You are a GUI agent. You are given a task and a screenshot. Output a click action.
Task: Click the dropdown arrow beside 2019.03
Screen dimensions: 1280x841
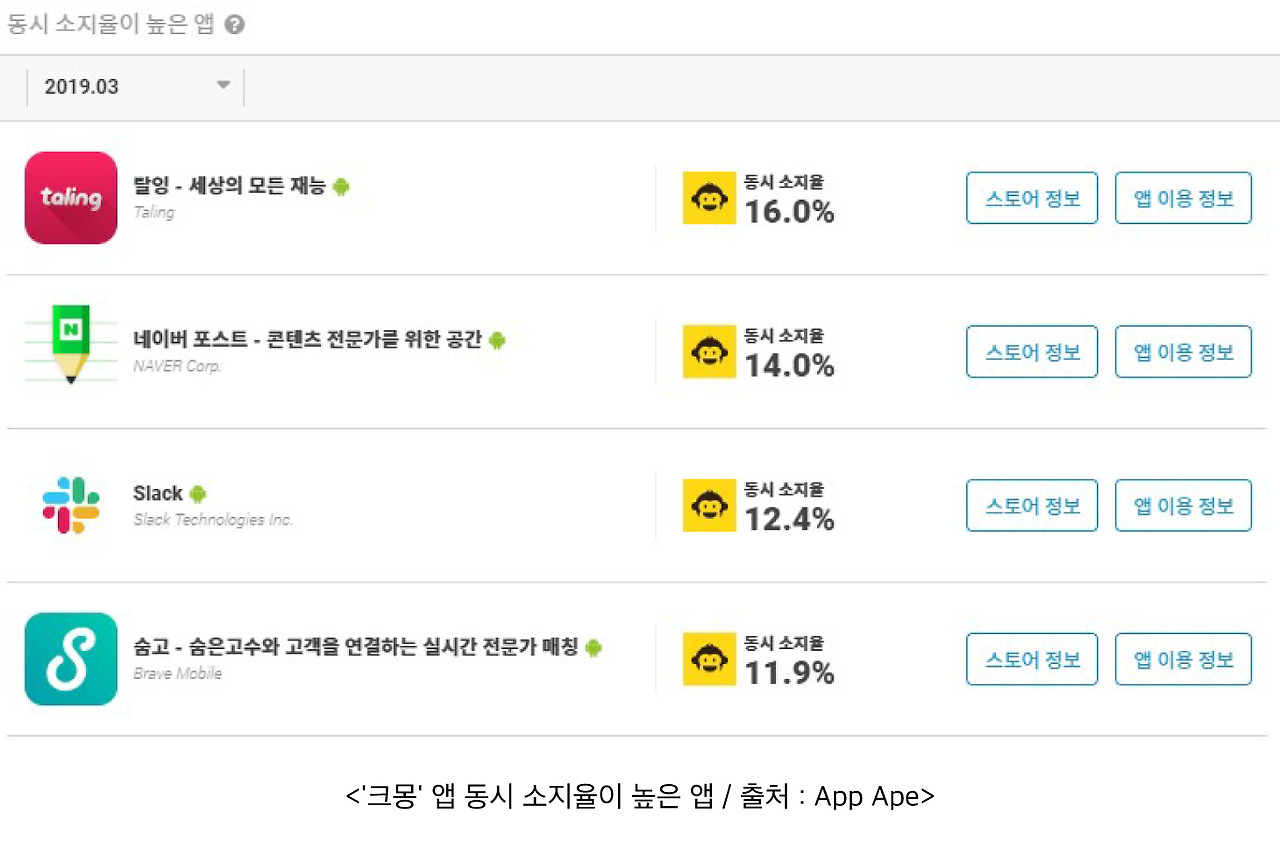tap(224, 86)
